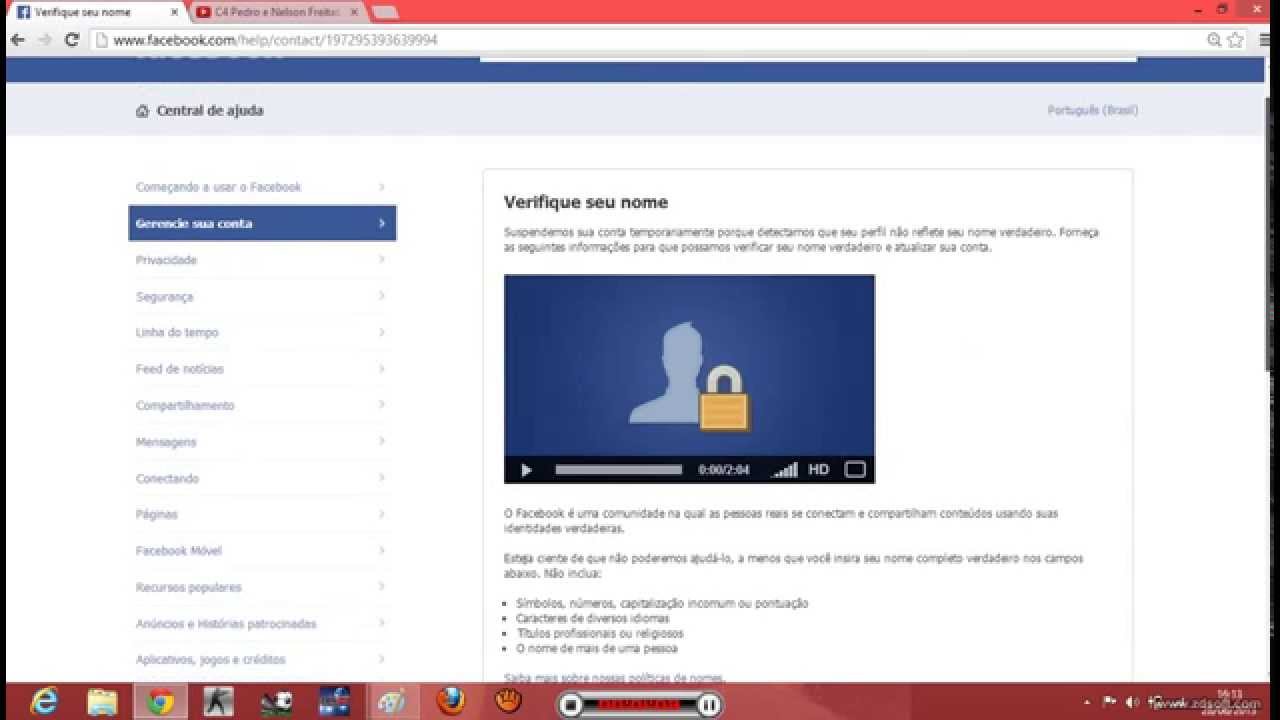Expand the Recursos populares chevron

click(382, 586)
